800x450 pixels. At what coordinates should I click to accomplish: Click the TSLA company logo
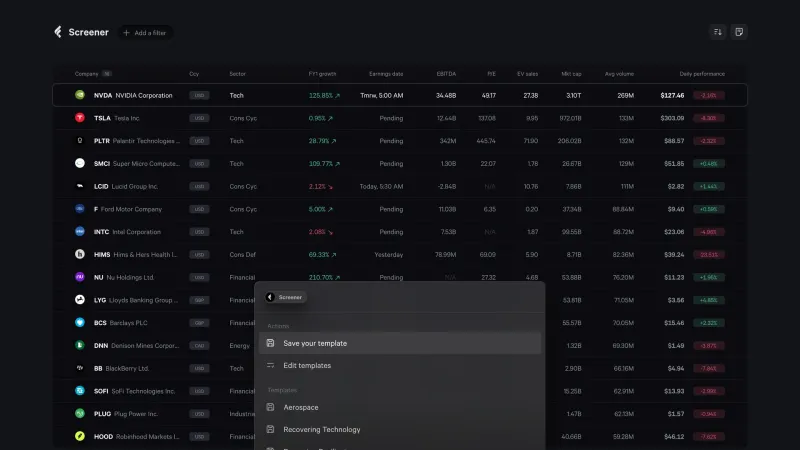click(80, 118)
